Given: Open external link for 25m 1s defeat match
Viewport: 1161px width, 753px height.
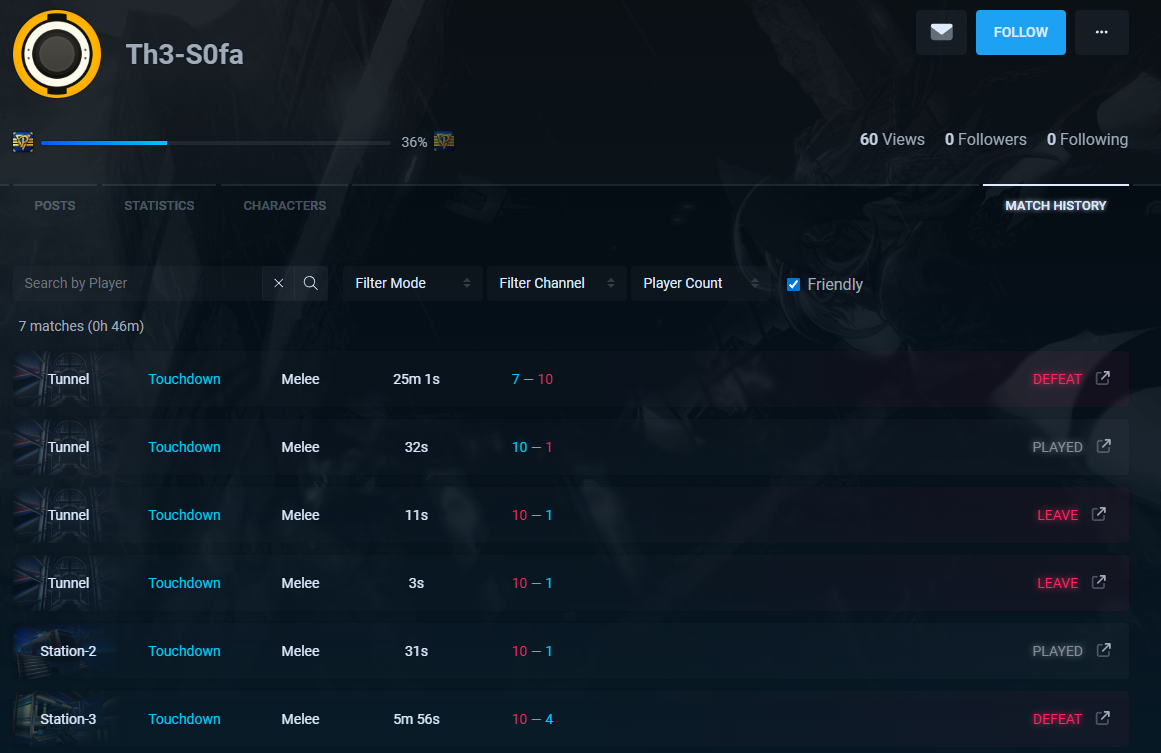Looking at the screenshot, I should [1103, 379].
